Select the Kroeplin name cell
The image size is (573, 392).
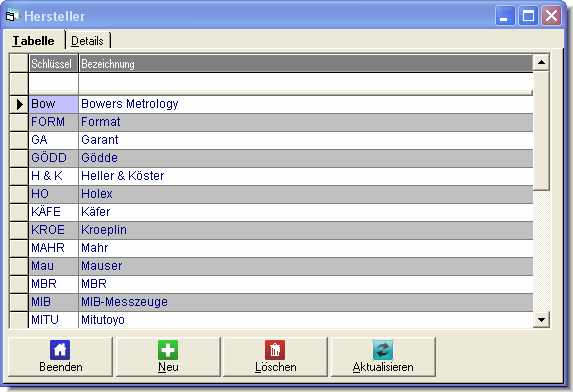click(306, 230)
